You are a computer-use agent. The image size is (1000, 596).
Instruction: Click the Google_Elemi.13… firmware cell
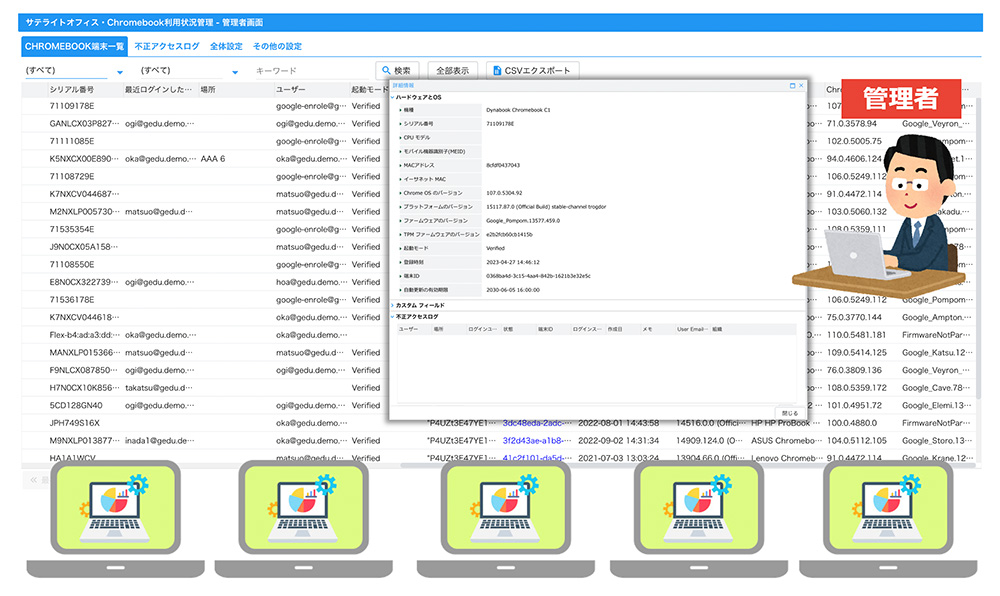[x=937, y=405]
